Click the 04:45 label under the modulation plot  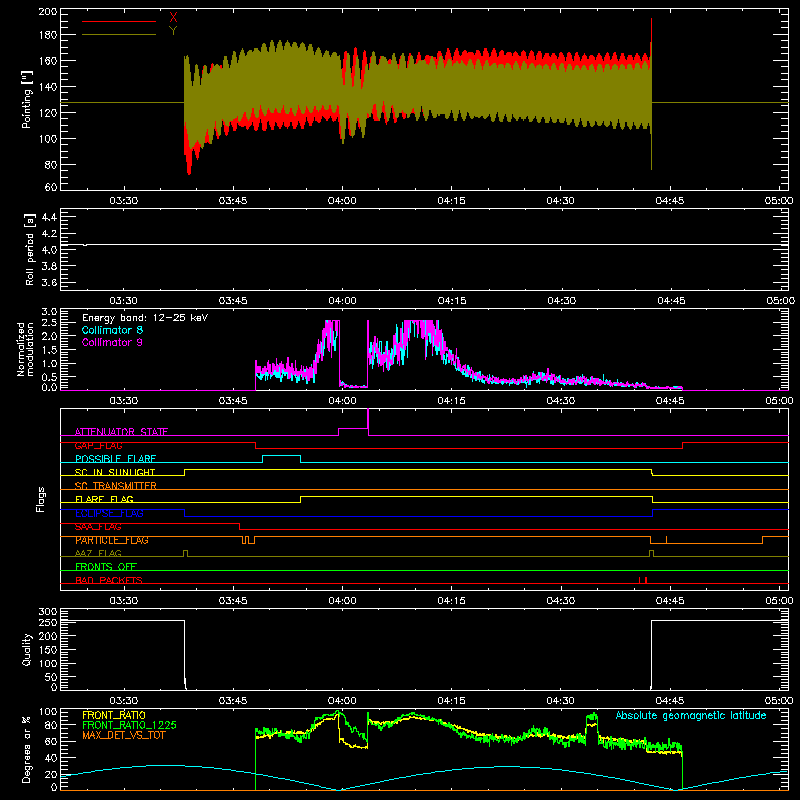670,401
